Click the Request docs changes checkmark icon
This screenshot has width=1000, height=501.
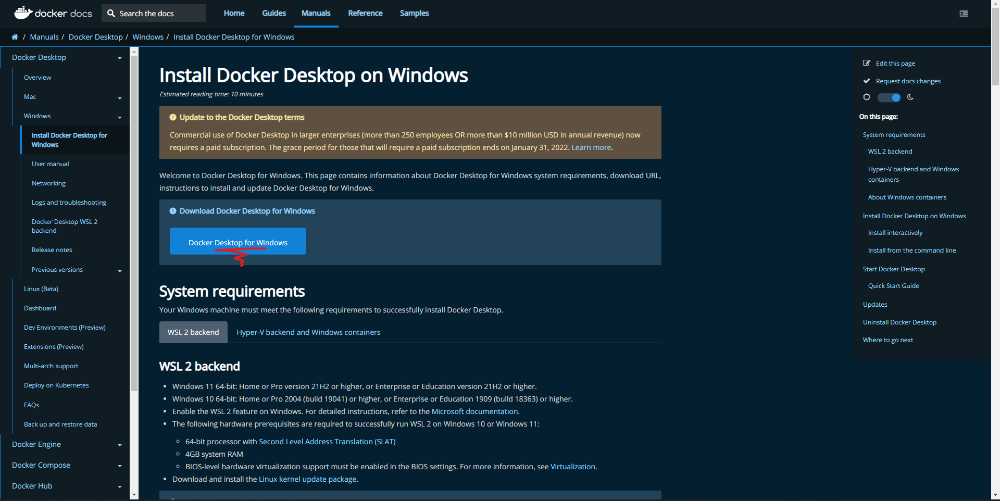(867, 81)
